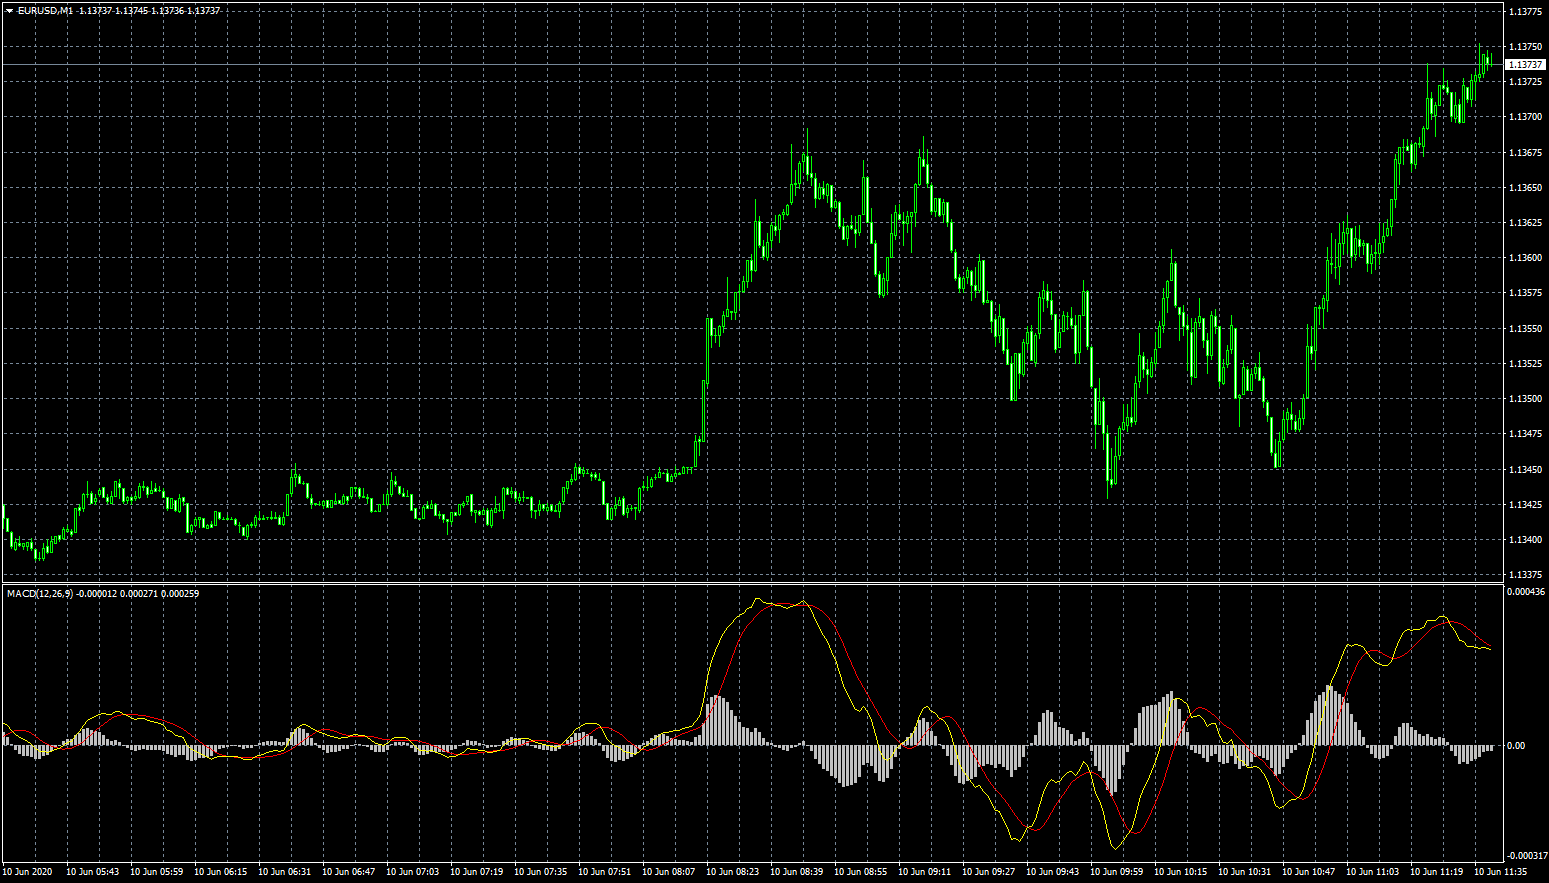The image size is (1549, 883).
Task: Click the highlighted current price tag 1.13737
Action: click(x=1526, y=64)
